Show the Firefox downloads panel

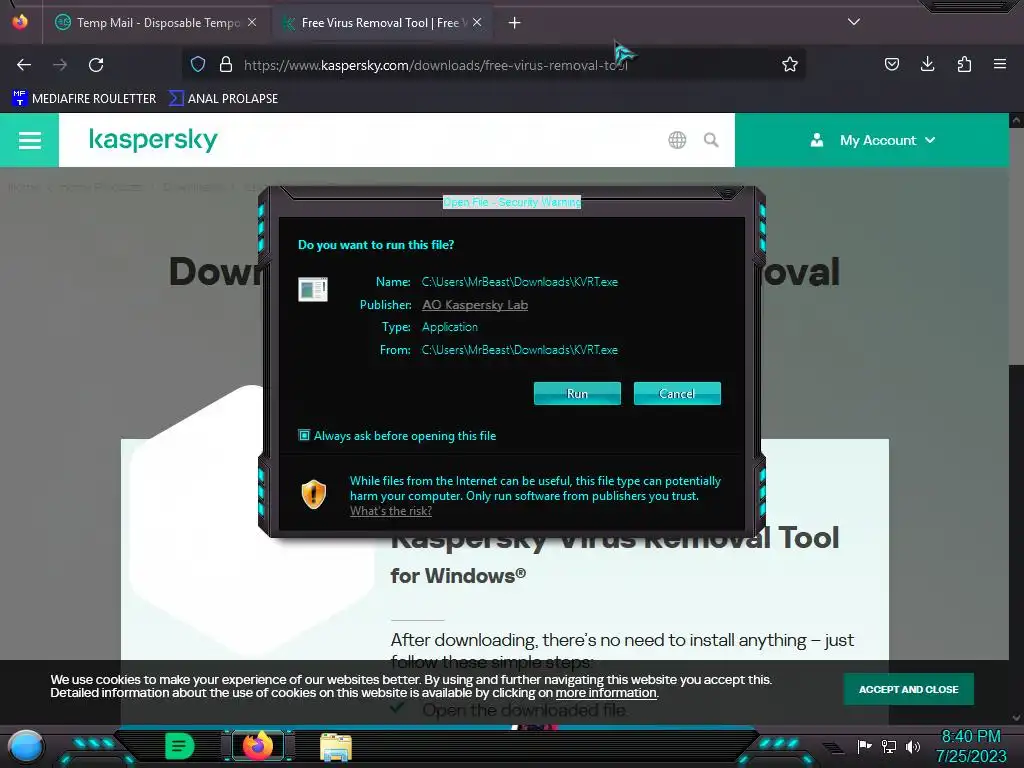point(927,64)
